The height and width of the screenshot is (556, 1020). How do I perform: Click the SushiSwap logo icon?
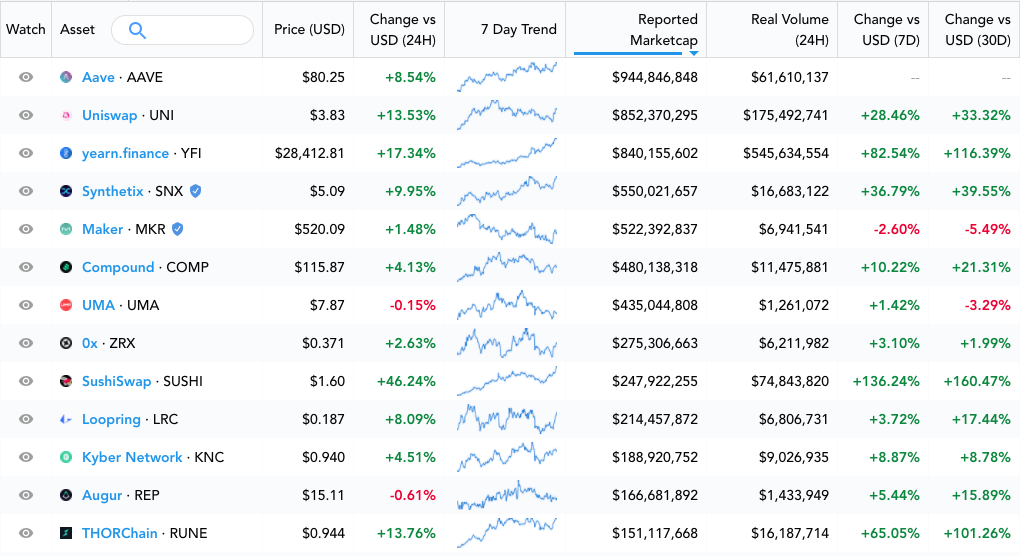pyautogui.click(x=66, y=381)
